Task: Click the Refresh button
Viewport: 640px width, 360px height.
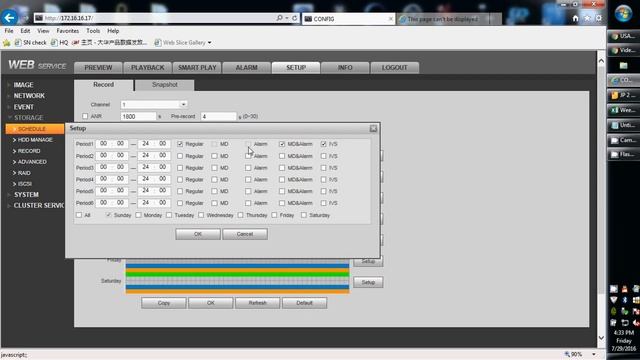Action: 258,303
